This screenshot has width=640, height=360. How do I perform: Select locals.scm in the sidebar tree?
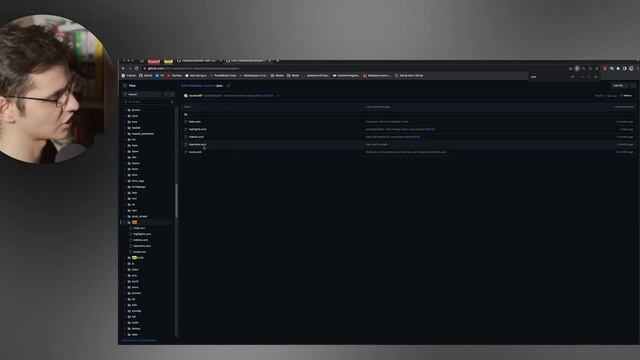[x=140, y=252]
